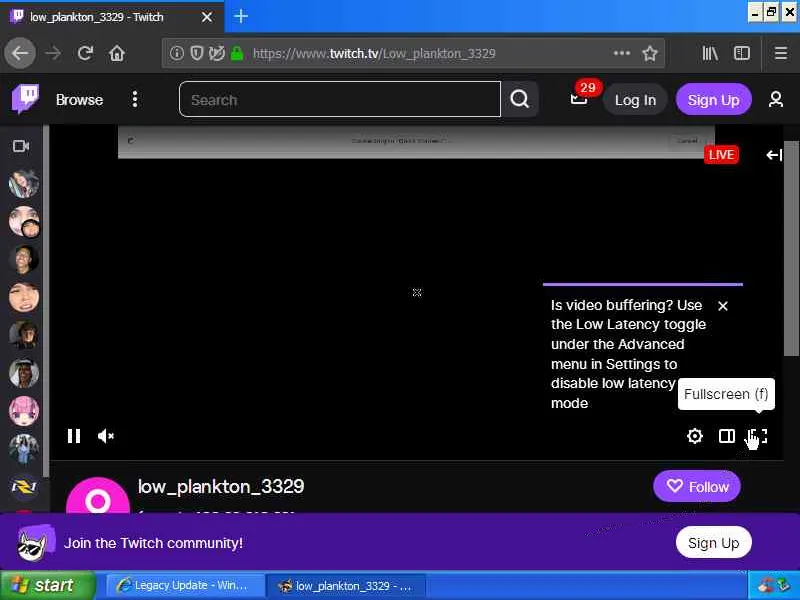Toggle the browser sidebar view icon
Image resolution: width=800 pixels, height=600 pixels.
coord(741,53)
